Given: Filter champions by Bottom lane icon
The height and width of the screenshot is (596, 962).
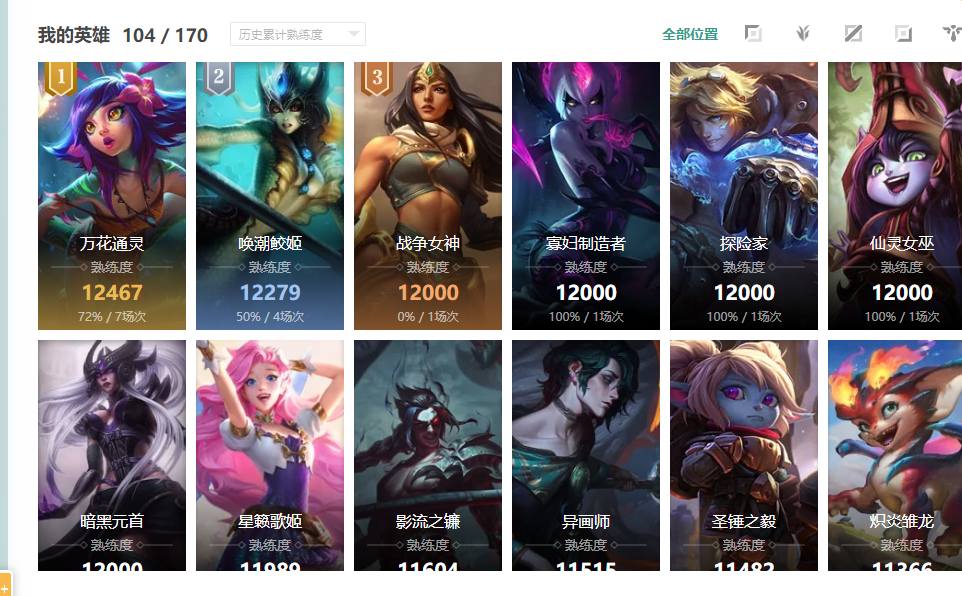Looking at the screenshot, I should point(903,34).
